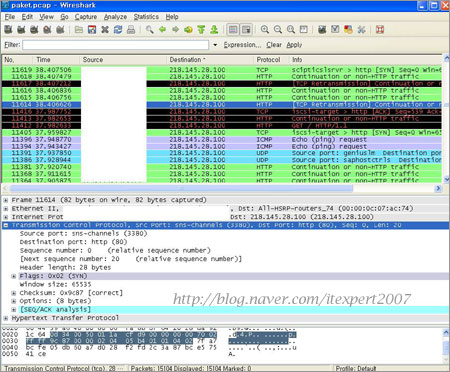Go forward in packet history
Viewport: 450px width, 372px height.
click(175, 30)
